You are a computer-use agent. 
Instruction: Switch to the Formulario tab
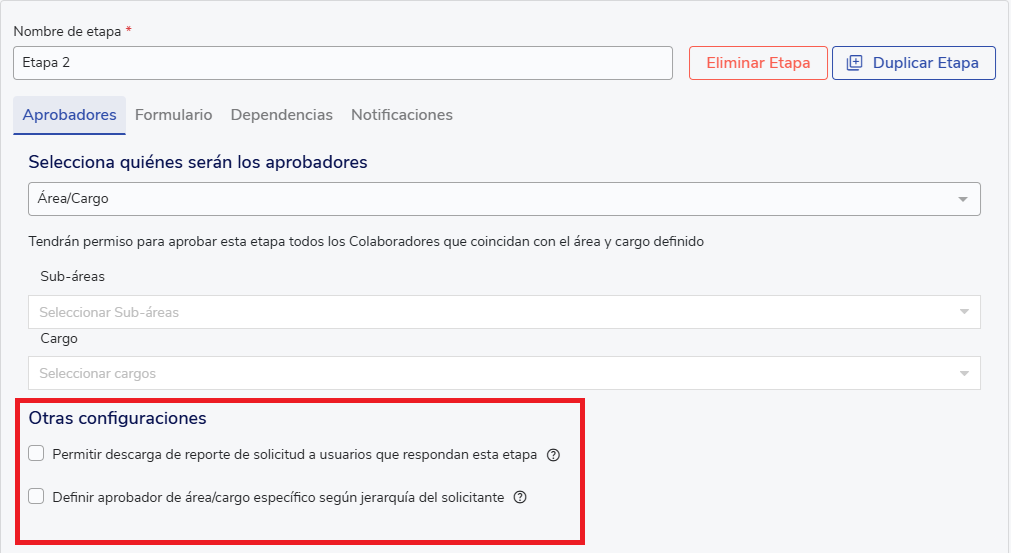(173, 115)
